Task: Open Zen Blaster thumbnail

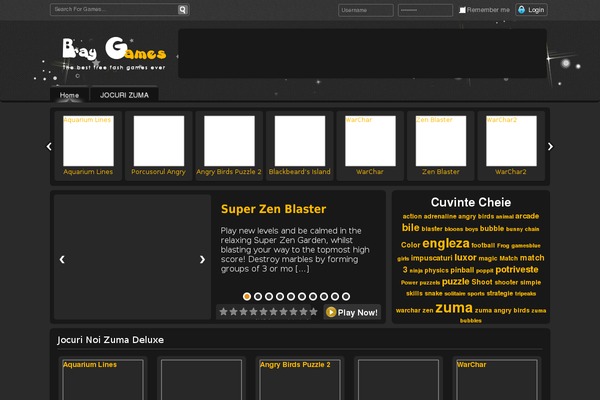Action: click(441, 141)
